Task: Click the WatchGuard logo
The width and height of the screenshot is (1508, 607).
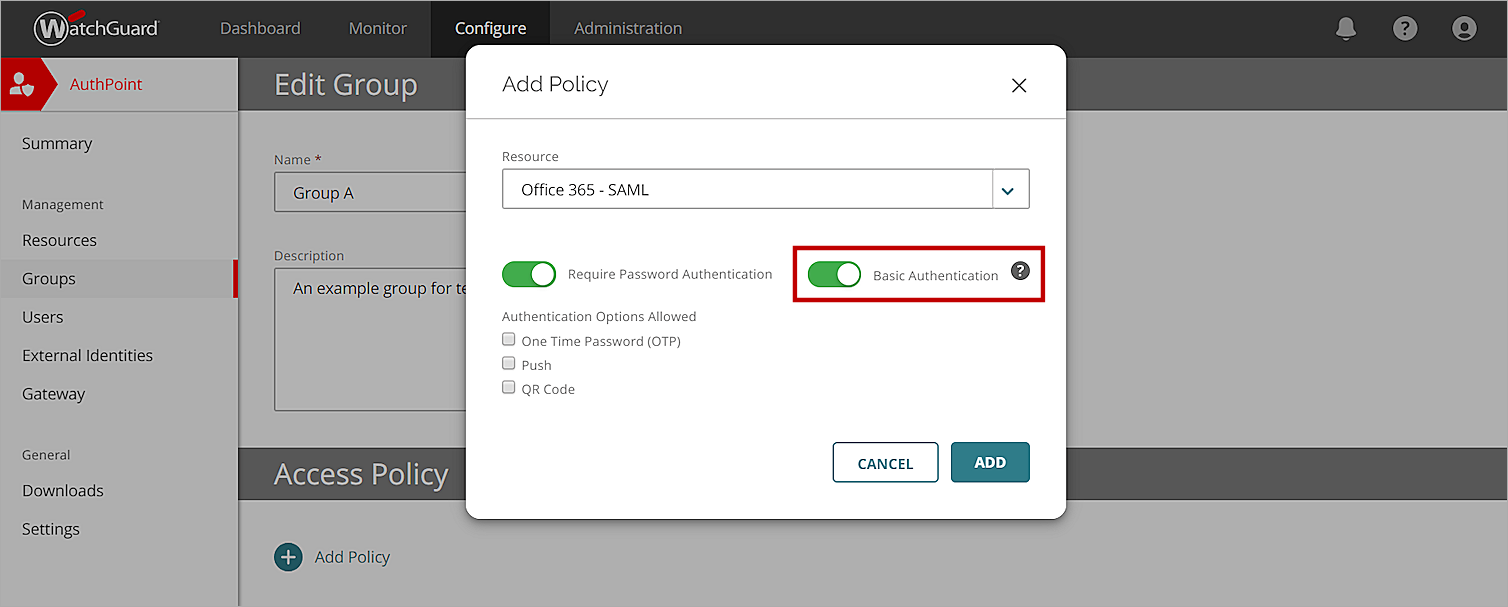Action: 97,28
